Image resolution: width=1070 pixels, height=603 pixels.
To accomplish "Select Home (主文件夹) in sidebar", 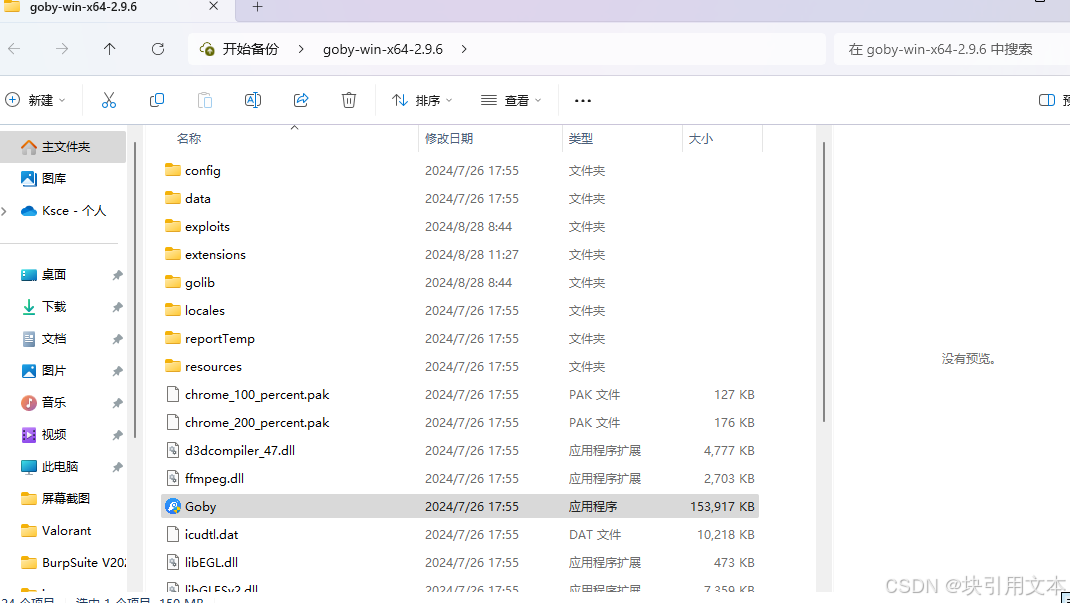I will point(63,147).
